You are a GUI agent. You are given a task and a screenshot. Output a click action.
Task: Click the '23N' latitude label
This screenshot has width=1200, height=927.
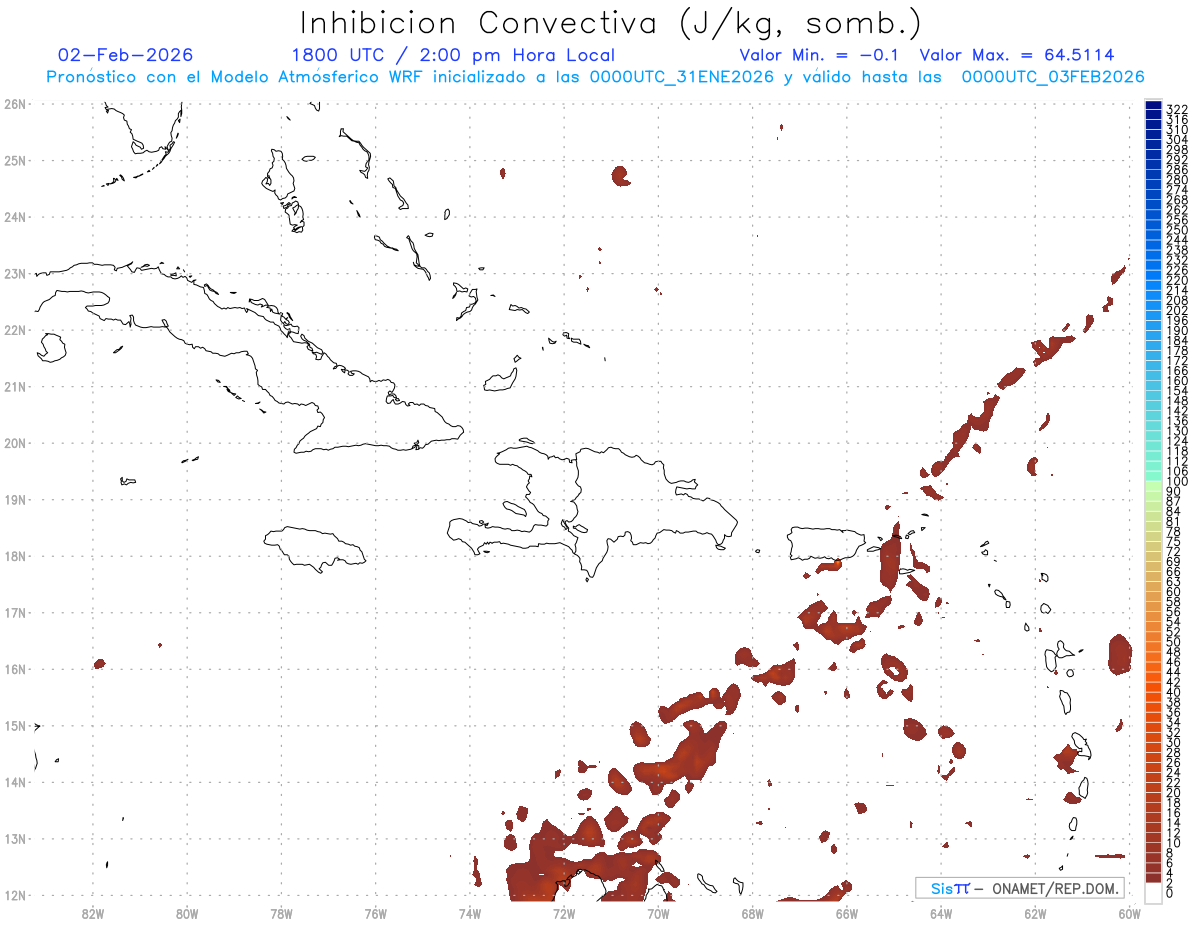click(14, 273)
